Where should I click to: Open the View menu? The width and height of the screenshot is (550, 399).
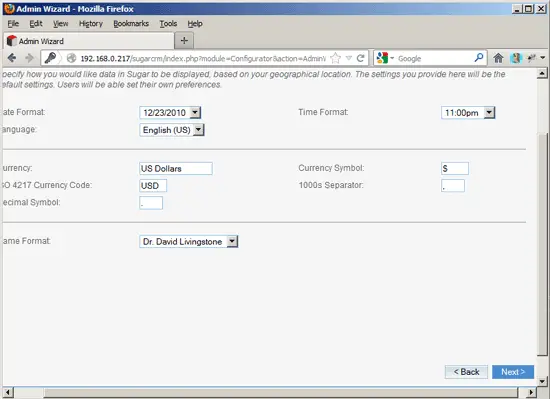pyautogui.click(x=60, y=23)
